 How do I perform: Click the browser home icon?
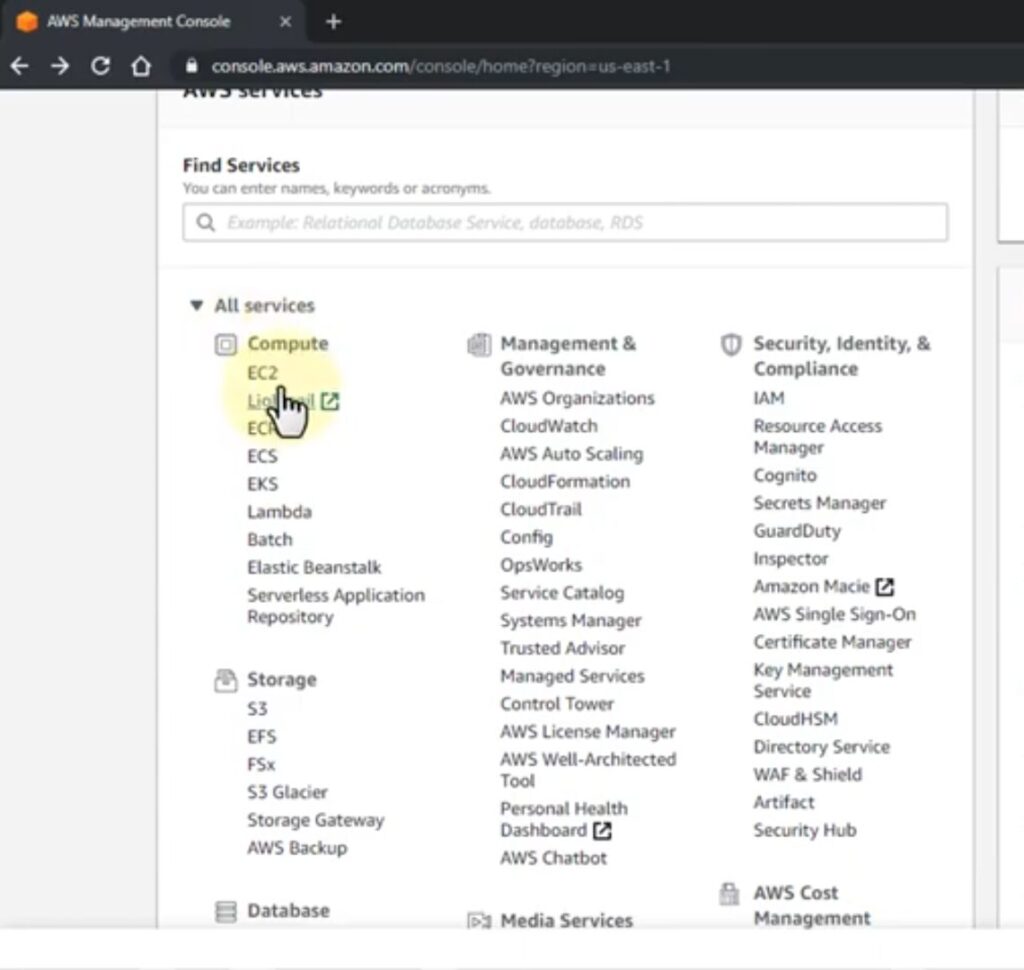tap(141, 66)
